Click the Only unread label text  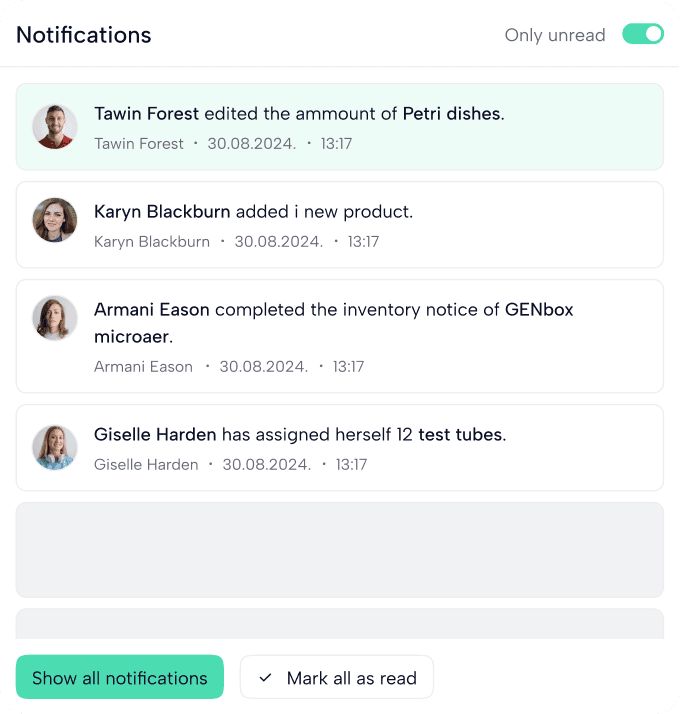point(555,35)
